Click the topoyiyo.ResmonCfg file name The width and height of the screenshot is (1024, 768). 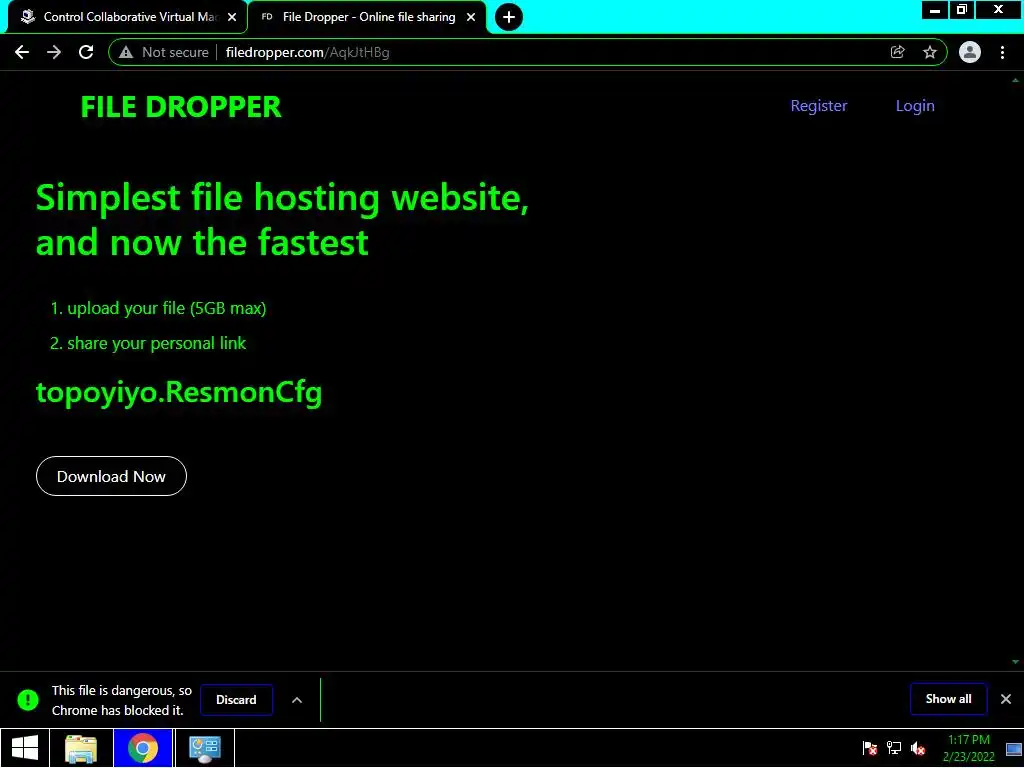click(179, 392)
